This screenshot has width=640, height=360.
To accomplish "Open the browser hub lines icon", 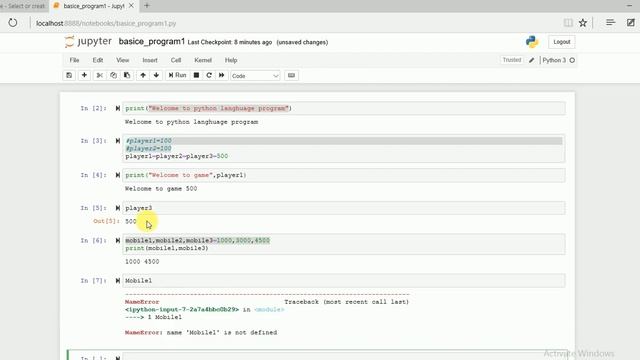I will (610, 23).
